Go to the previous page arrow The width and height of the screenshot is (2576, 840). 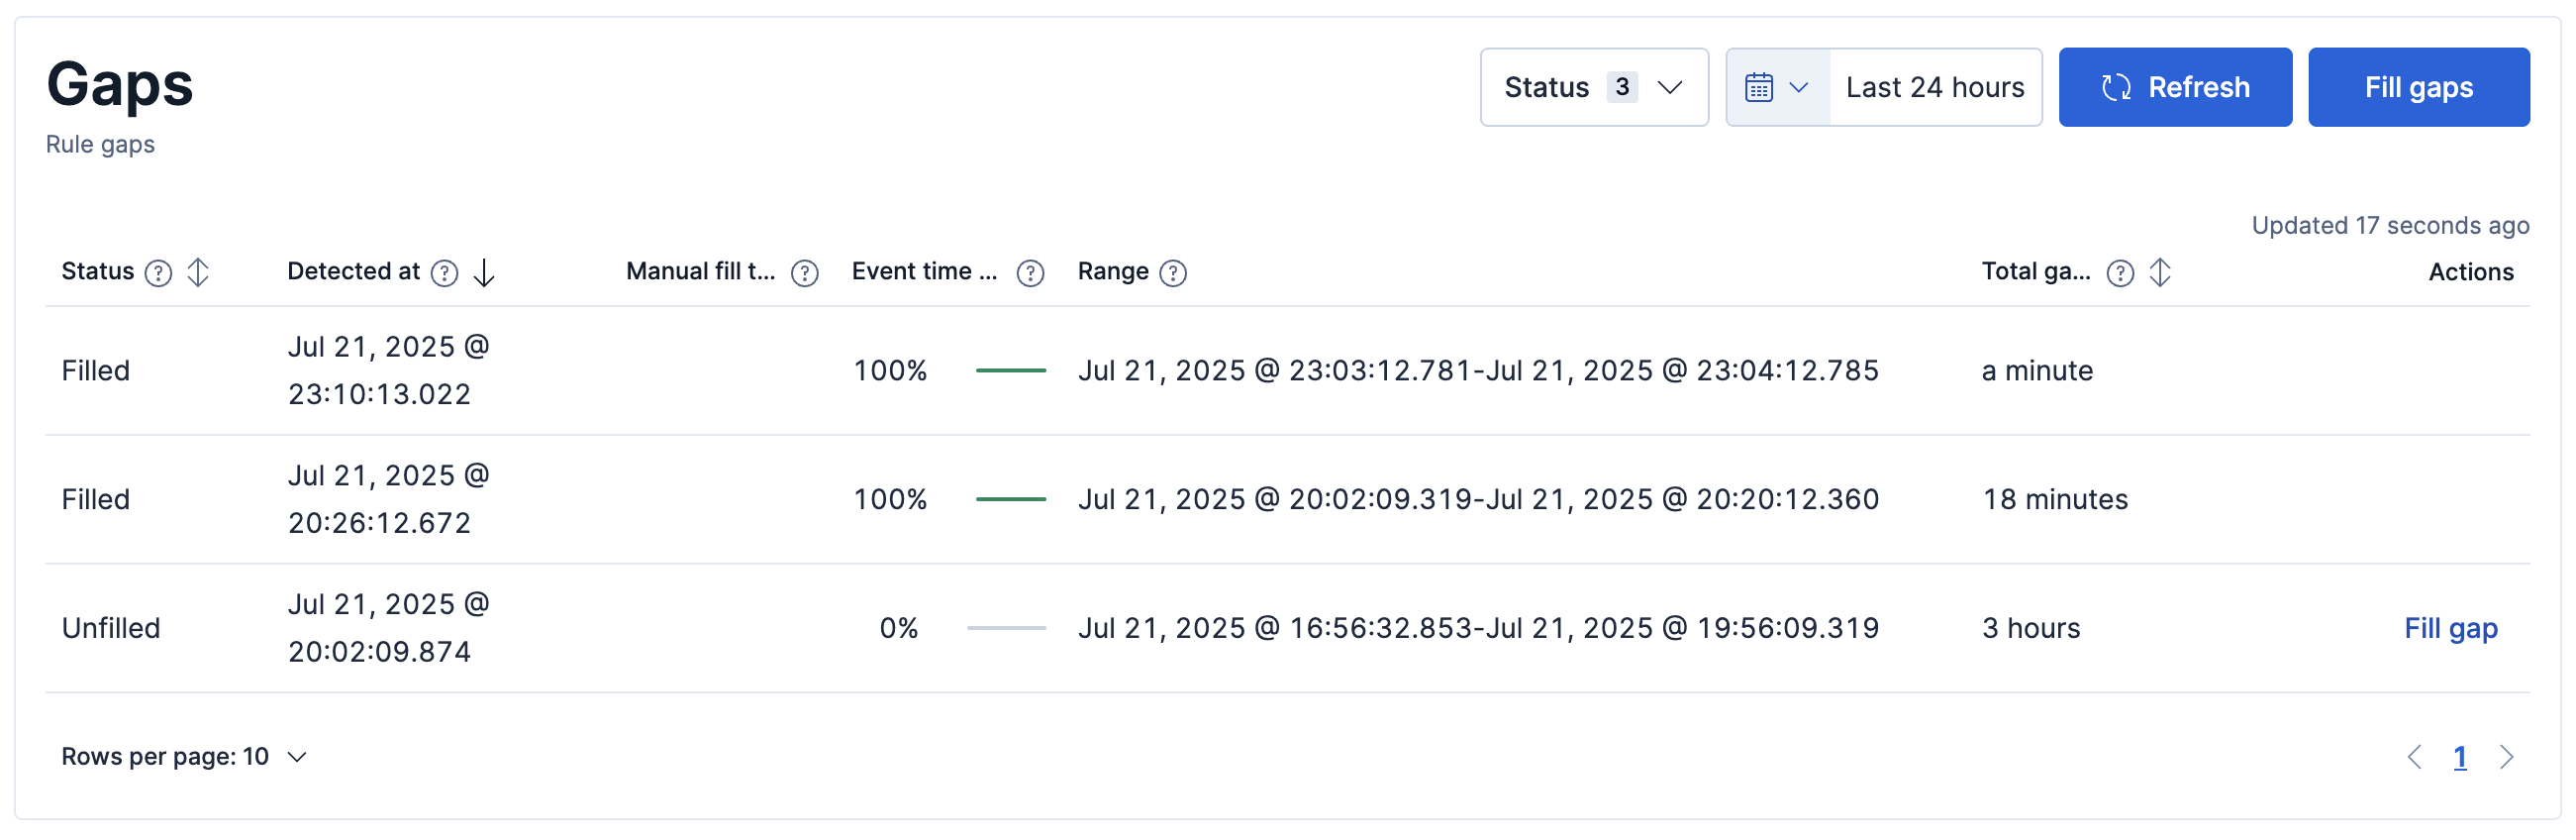(x=2413, y=757)
